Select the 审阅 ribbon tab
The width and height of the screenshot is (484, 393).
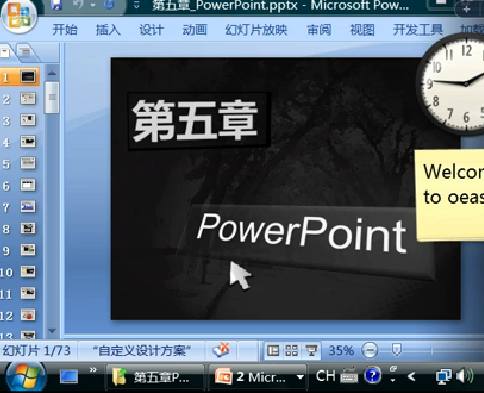click(x=319, y=30)
